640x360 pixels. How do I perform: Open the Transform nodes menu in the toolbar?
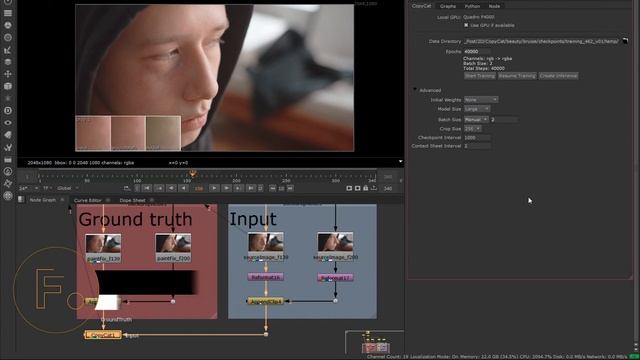pos(8,74)
